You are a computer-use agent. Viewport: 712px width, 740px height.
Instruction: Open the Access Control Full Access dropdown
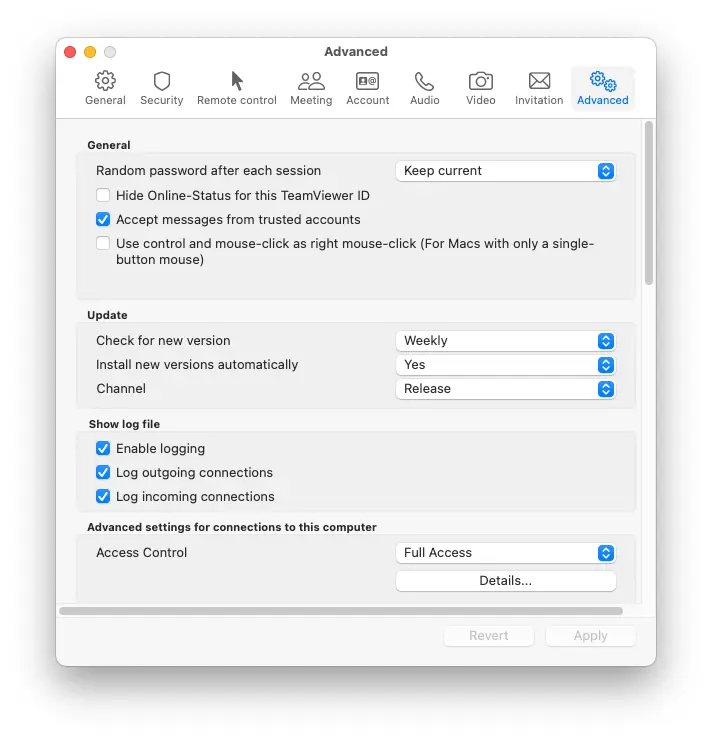click(x=505, y=553)
